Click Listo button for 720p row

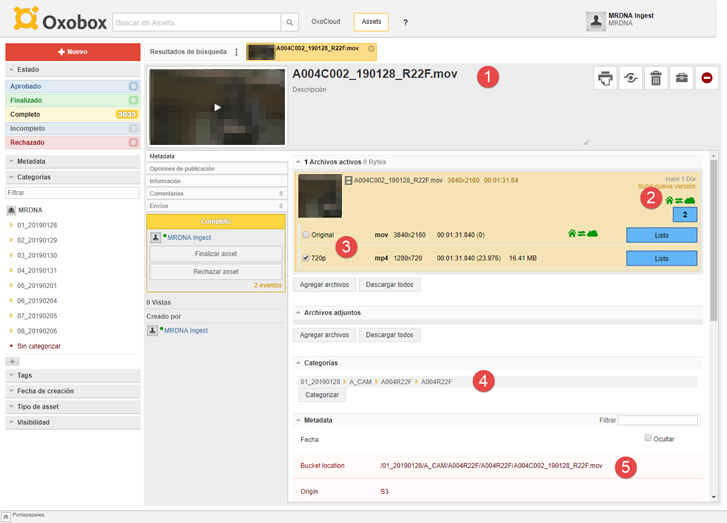[662, 259]
